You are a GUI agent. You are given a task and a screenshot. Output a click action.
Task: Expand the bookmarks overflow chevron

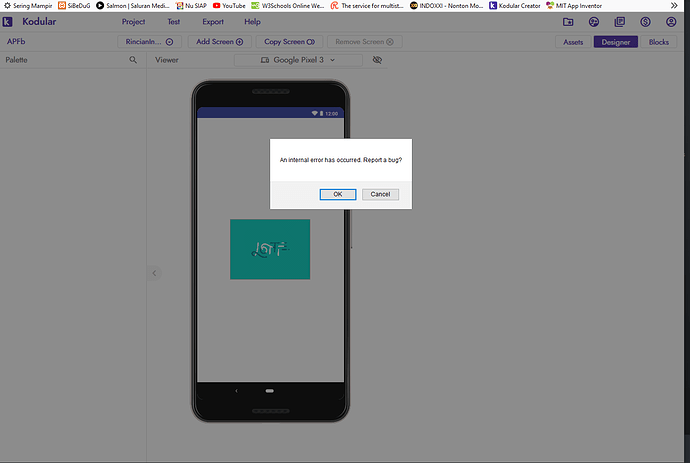point(674,6)
